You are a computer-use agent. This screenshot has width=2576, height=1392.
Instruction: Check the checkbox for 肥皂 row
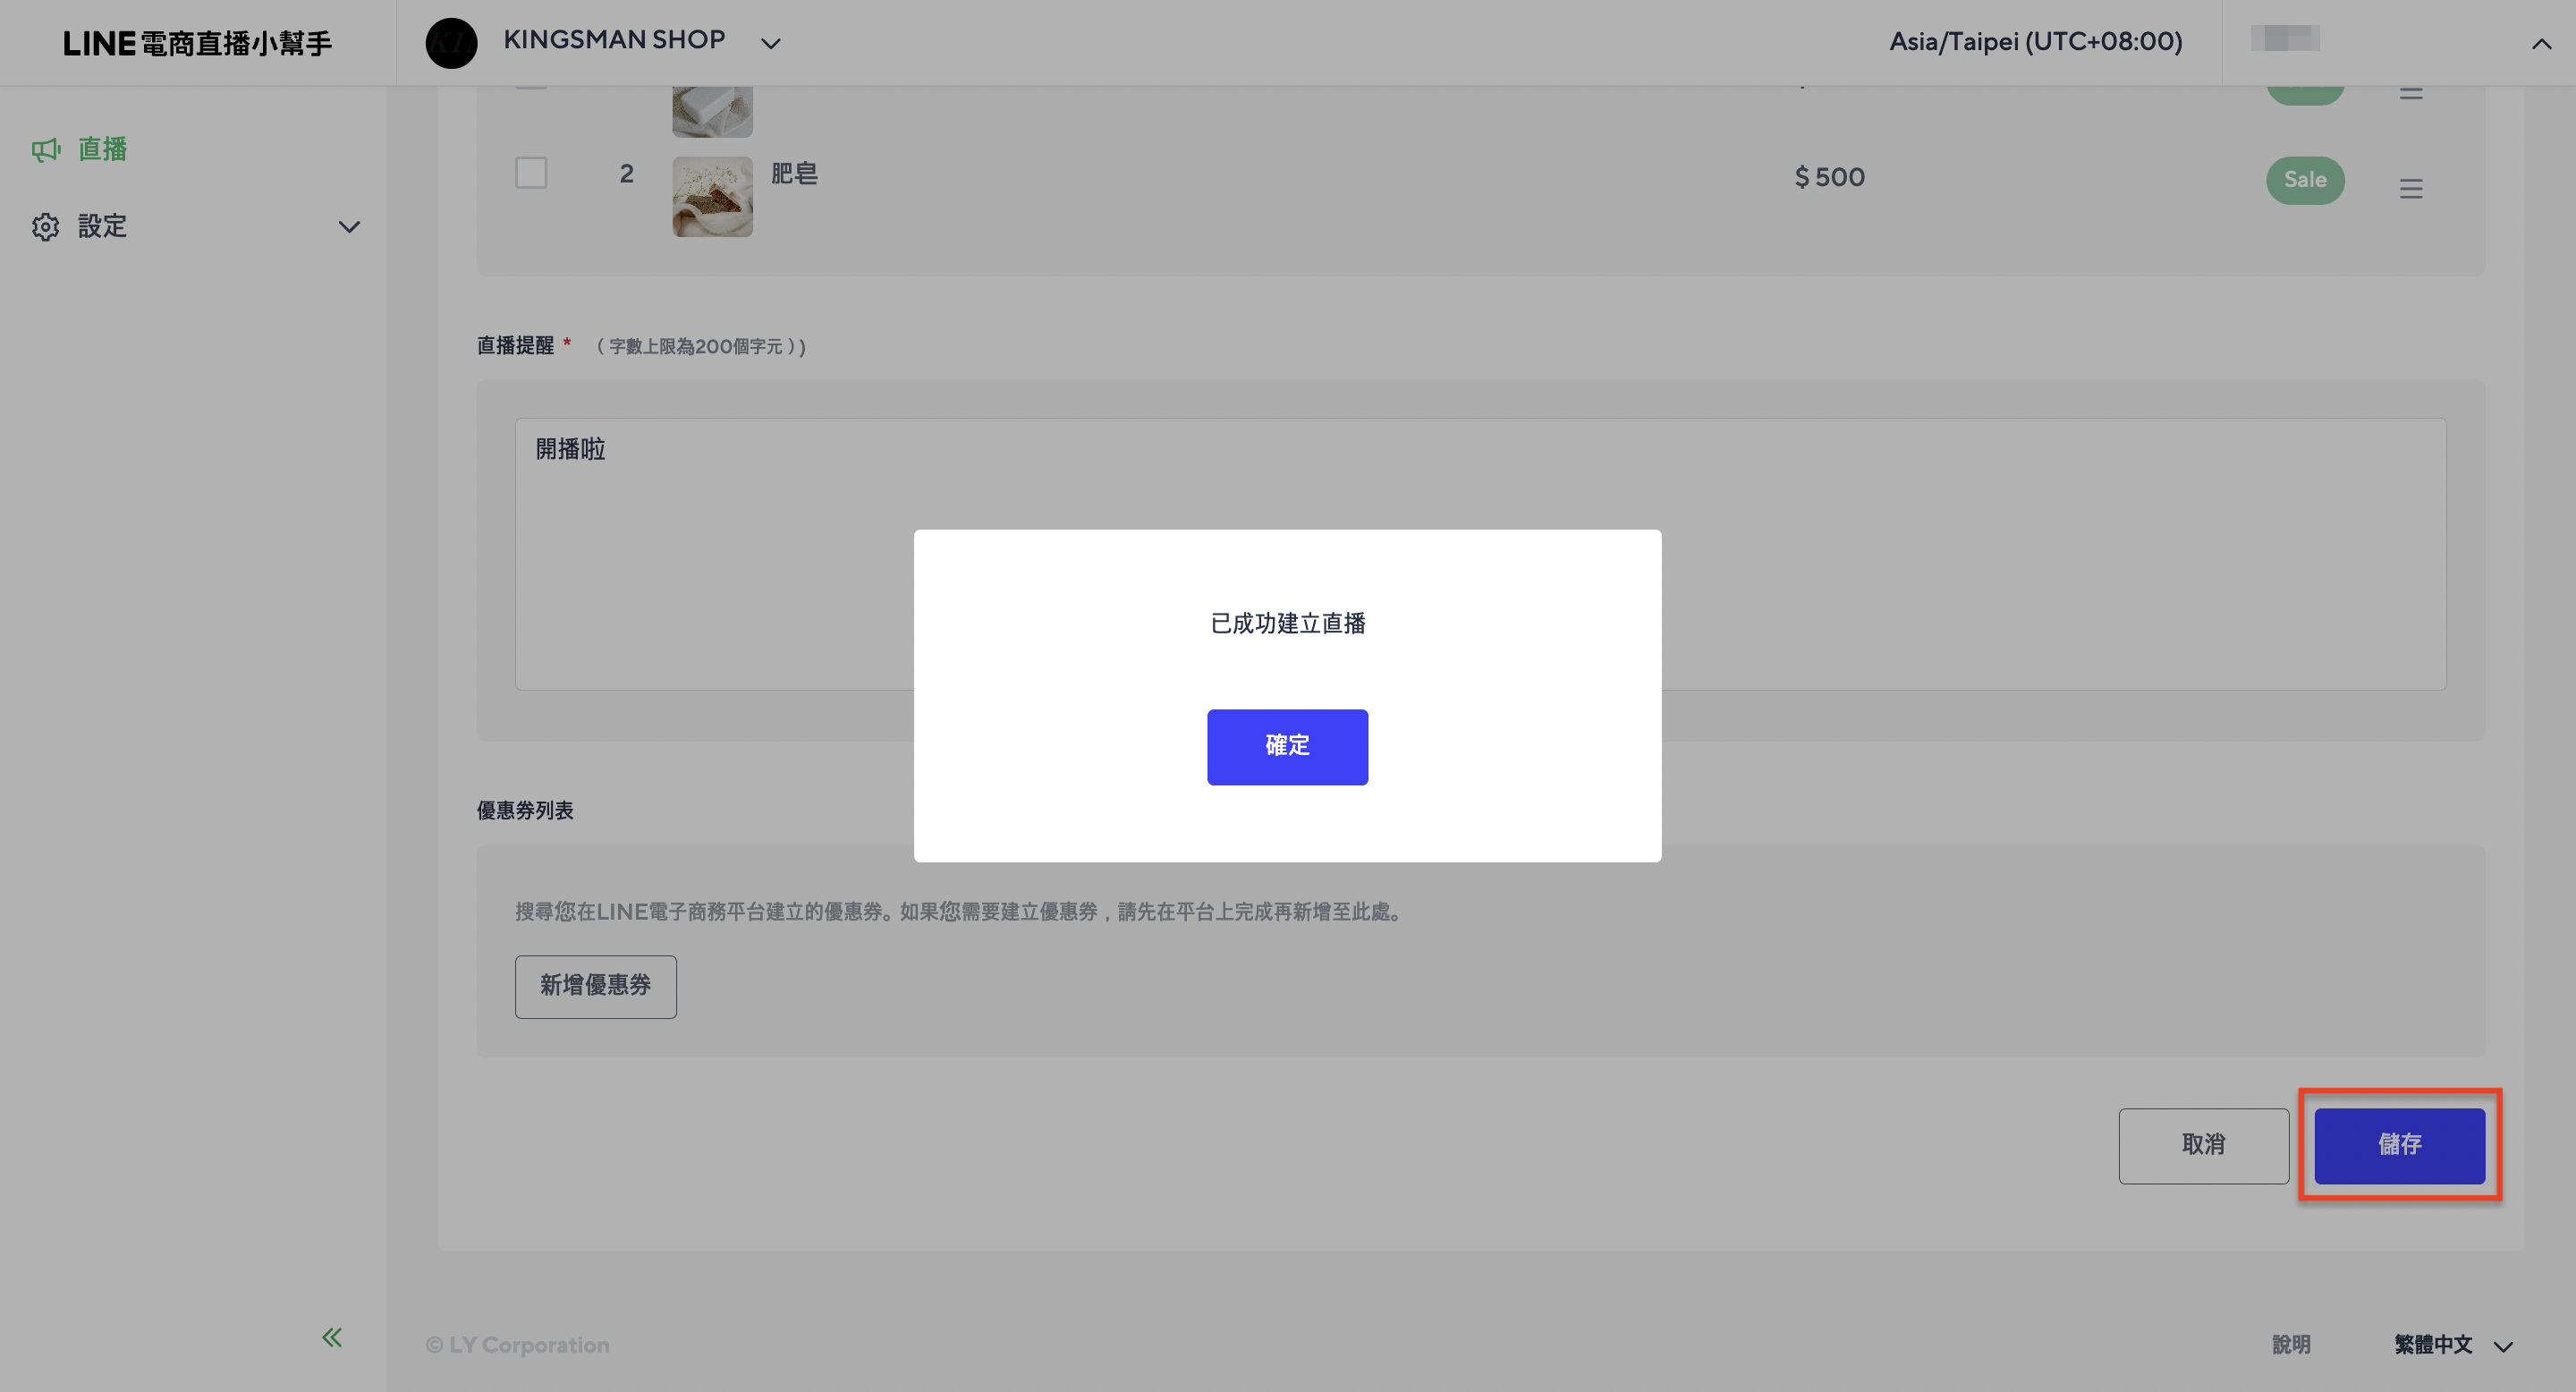tap(531, 173)
